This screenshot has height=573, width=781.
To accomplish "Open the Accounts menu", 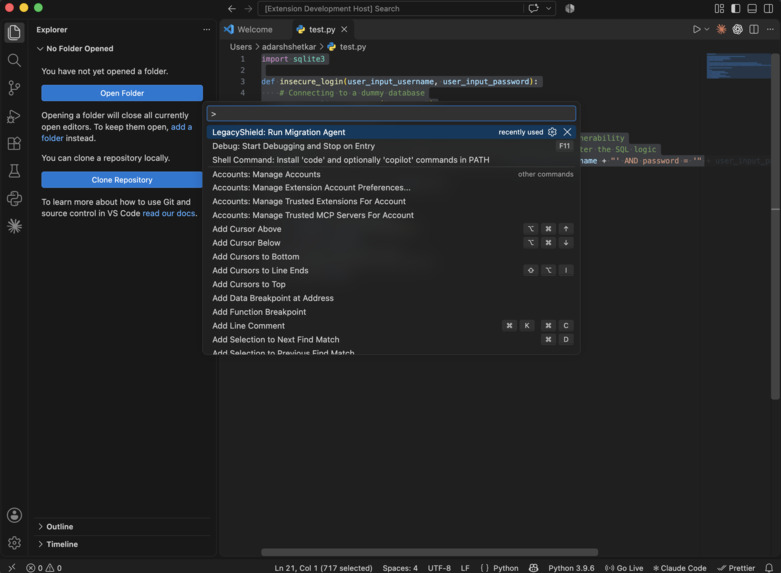I will (14, 515).
